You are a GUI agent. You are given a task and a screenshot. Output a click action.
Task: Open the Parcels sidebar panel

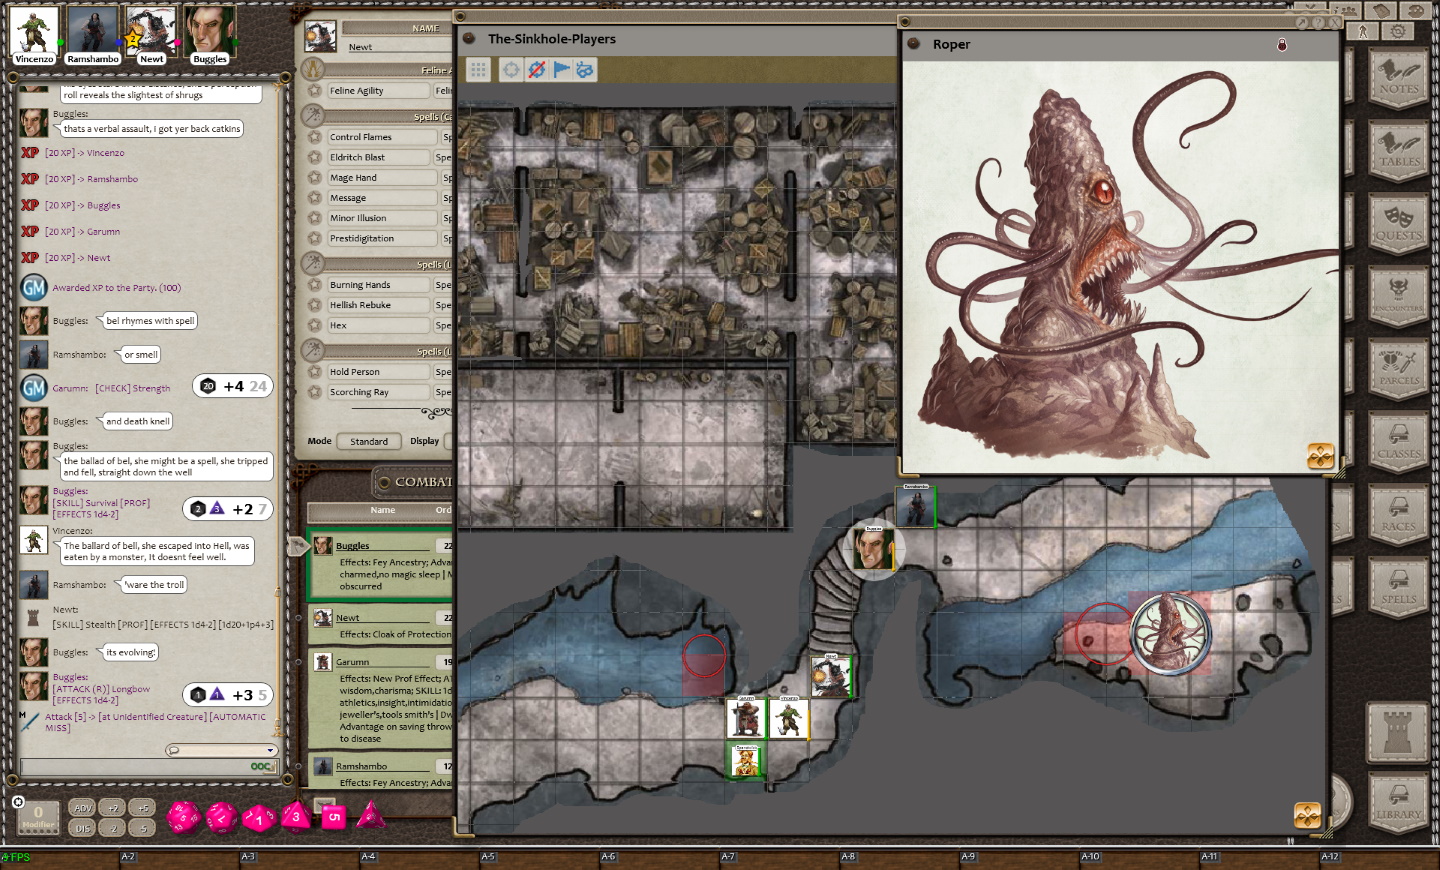[x=1398, y=369]
